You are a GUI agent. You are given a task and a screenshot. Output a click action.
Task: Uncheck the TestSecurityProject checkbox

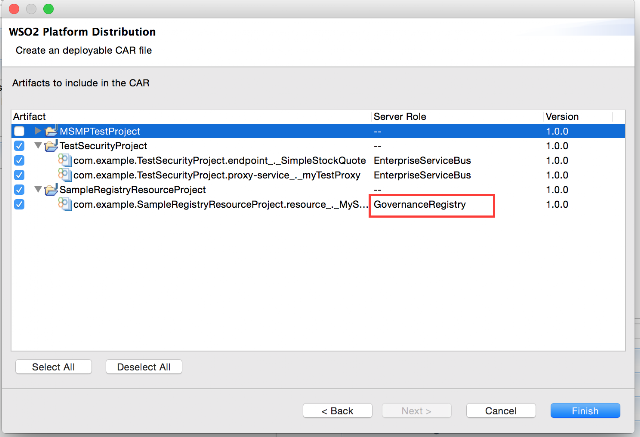[19, 146]
